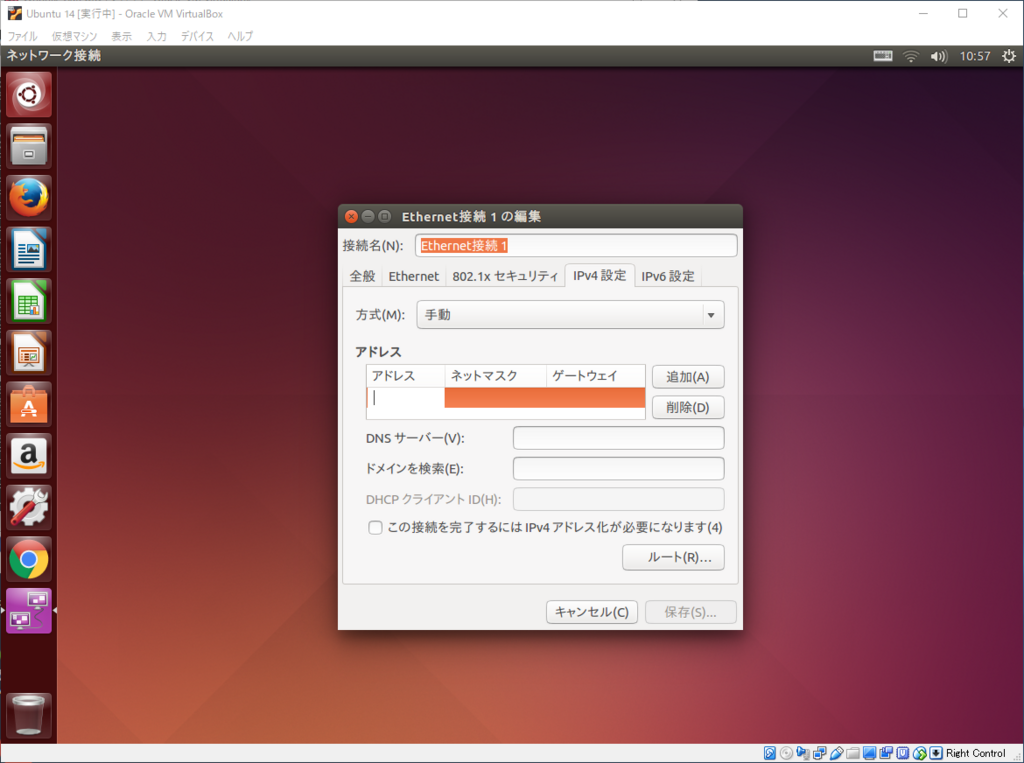
Task: Click VirtualBox optical drive status icon
Action: coord(786,753)
